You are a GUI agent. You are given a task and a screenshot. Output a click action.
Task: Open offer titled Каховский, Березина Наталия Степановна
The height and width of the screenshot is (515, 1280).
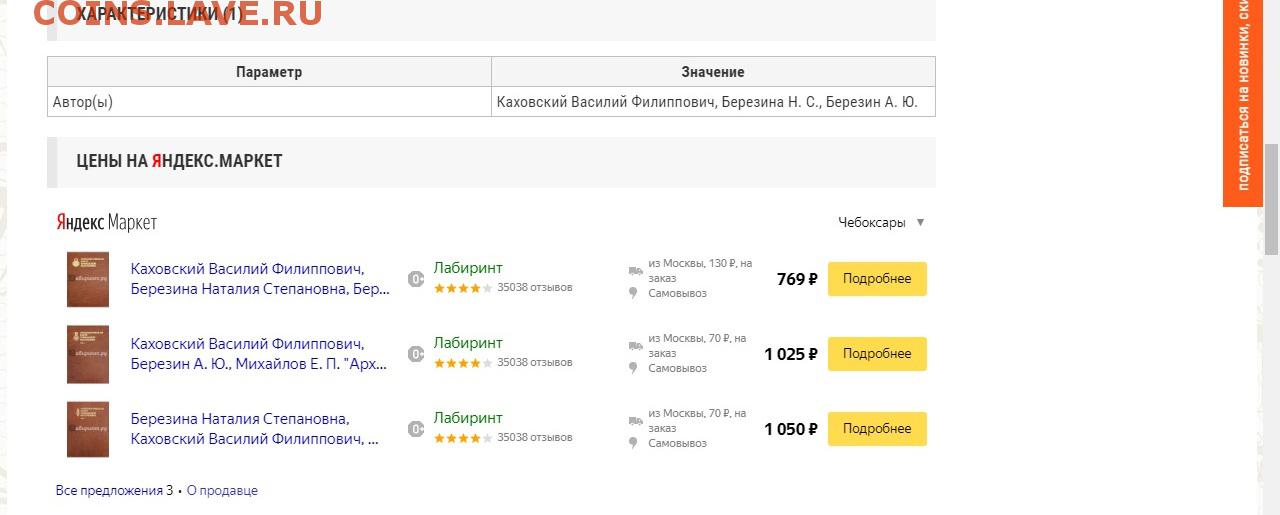(260, 279)
